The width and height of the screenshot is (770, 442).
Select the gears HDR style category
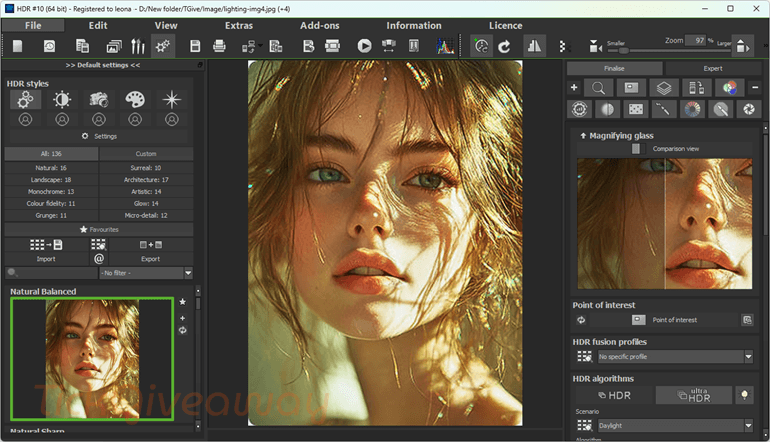[26, 100]
